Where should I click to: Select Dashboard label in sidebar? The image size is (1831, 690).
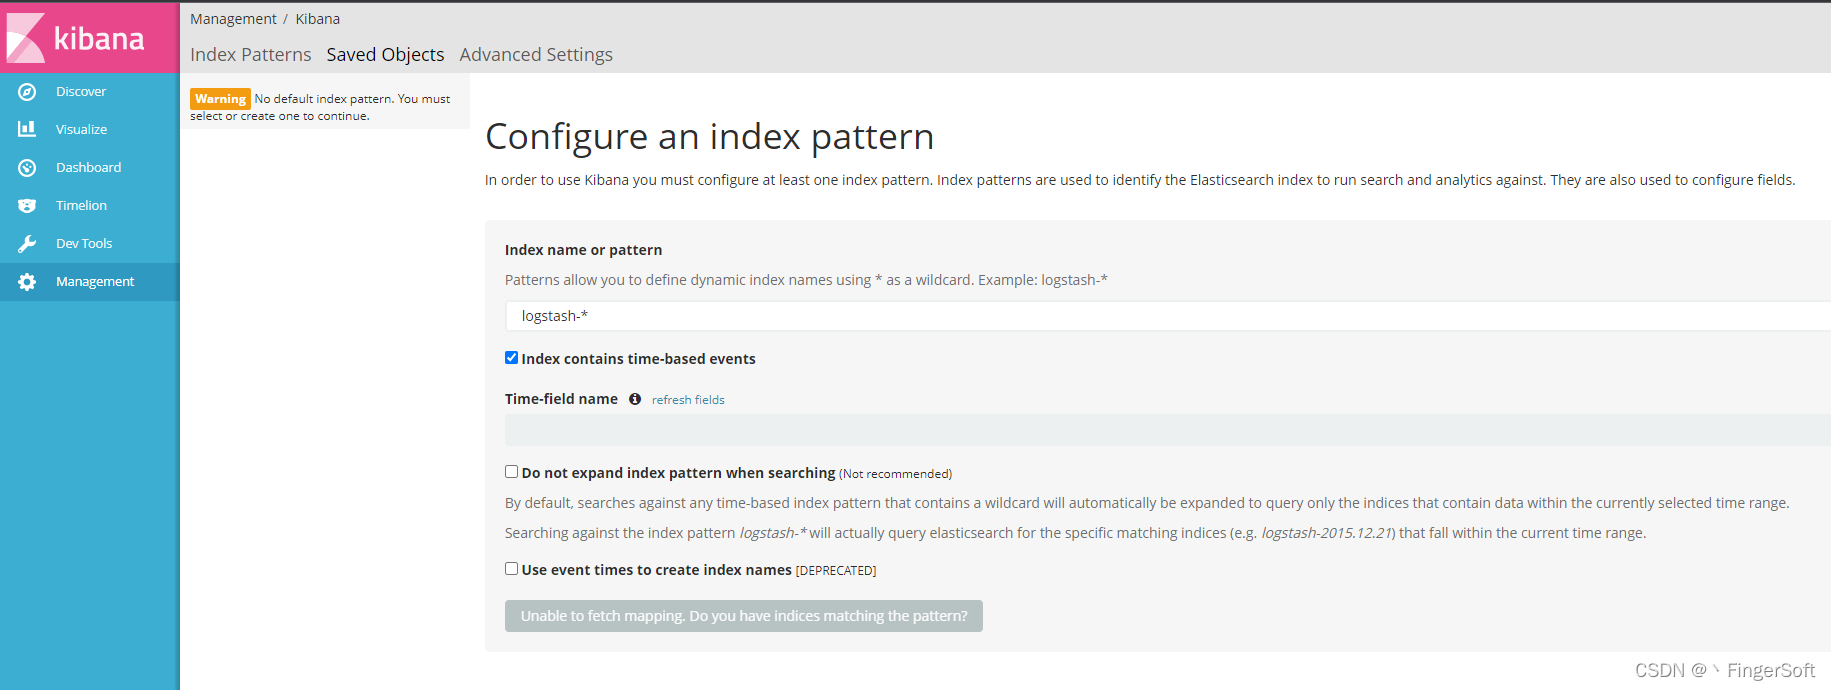89,168
